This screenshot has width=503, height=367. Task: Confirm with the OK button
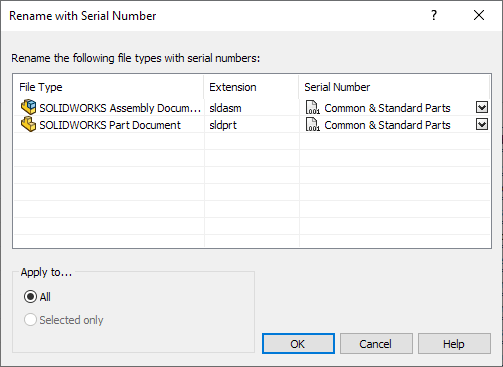tap(298, 344)
